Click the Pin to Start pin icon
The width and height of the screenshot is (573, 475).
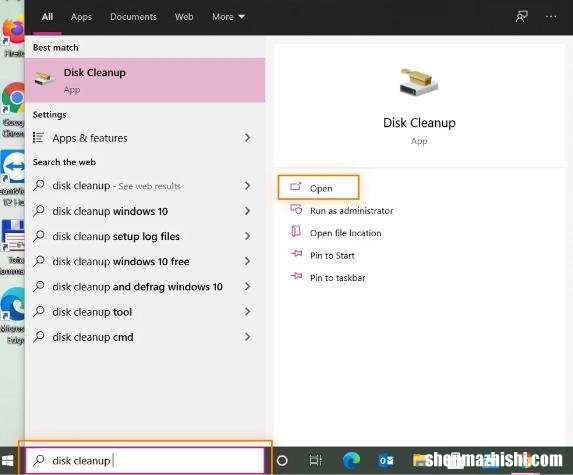[x=296, y=253]
